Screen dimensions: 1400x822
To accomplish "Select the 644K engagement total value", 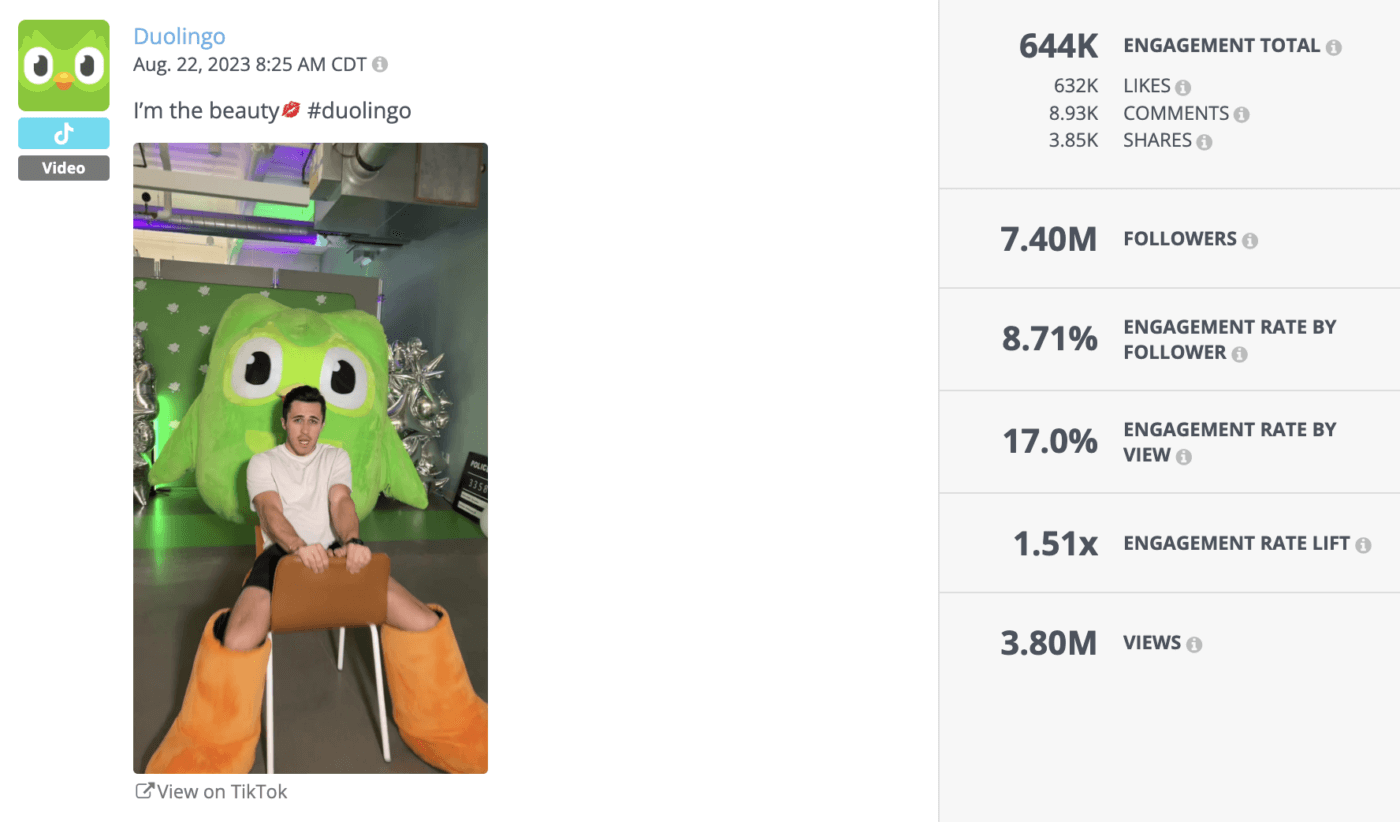I will click(x=1058, y=45).
